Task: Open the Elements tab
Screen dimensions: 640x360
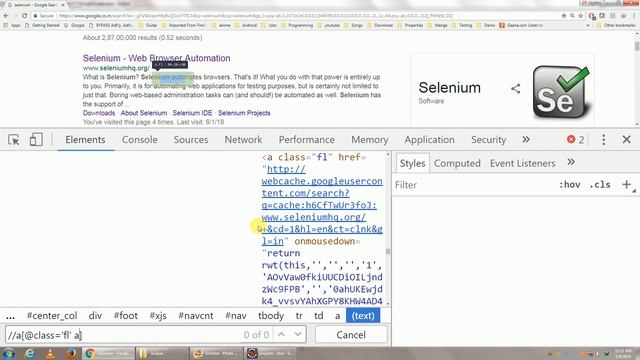Action: coord(85,140)
